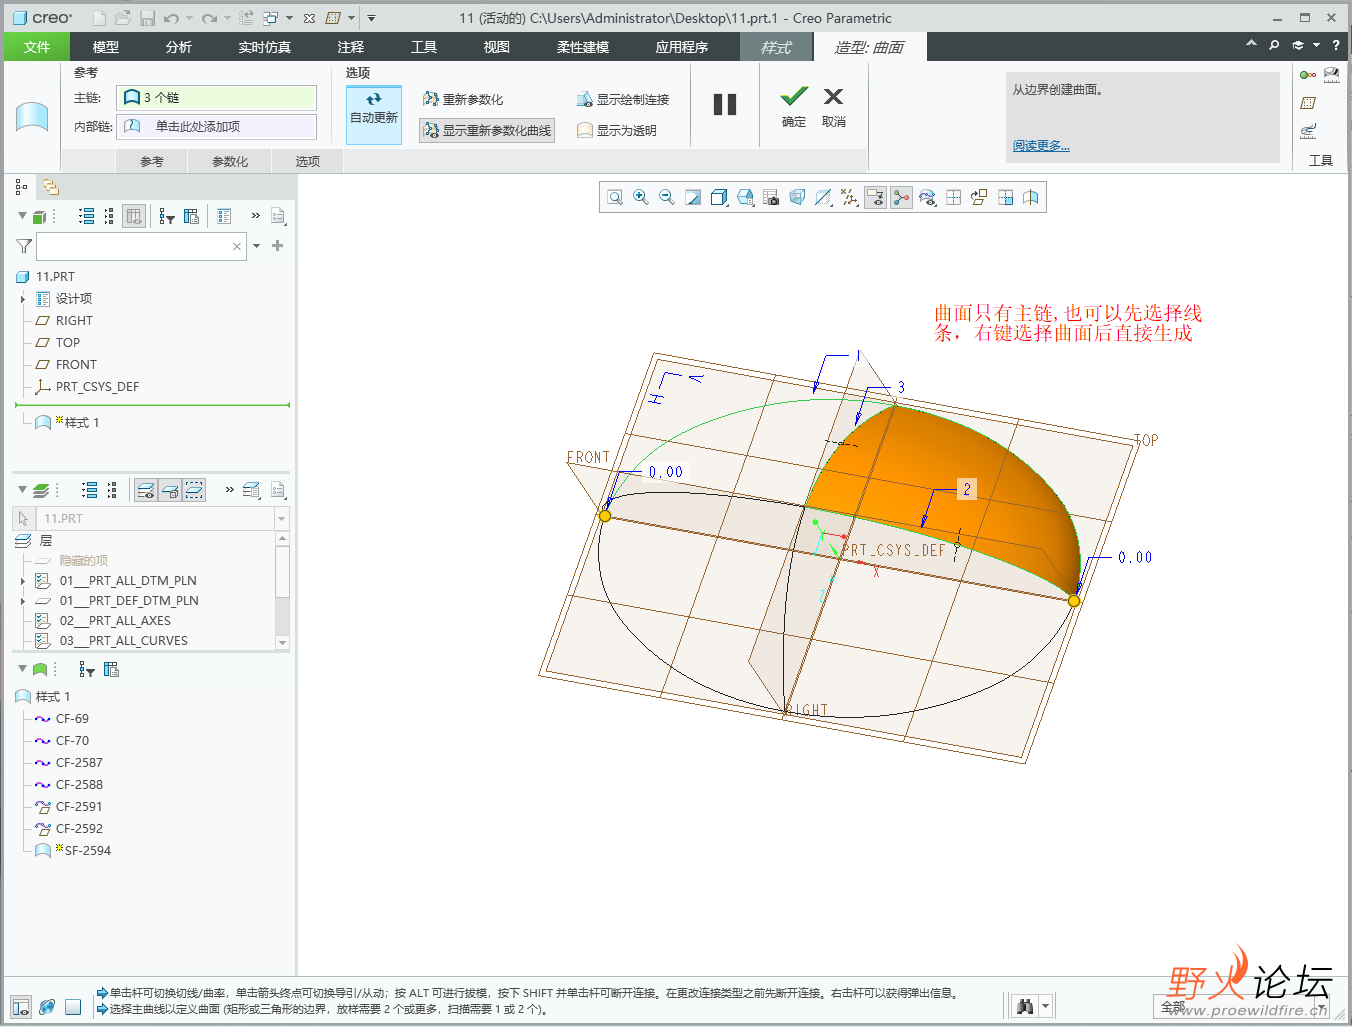Image resolution: width=1352 pixels, height=1027 pixels.
Task: Confirm the surface with green checkmark
Action: [794, 97]
